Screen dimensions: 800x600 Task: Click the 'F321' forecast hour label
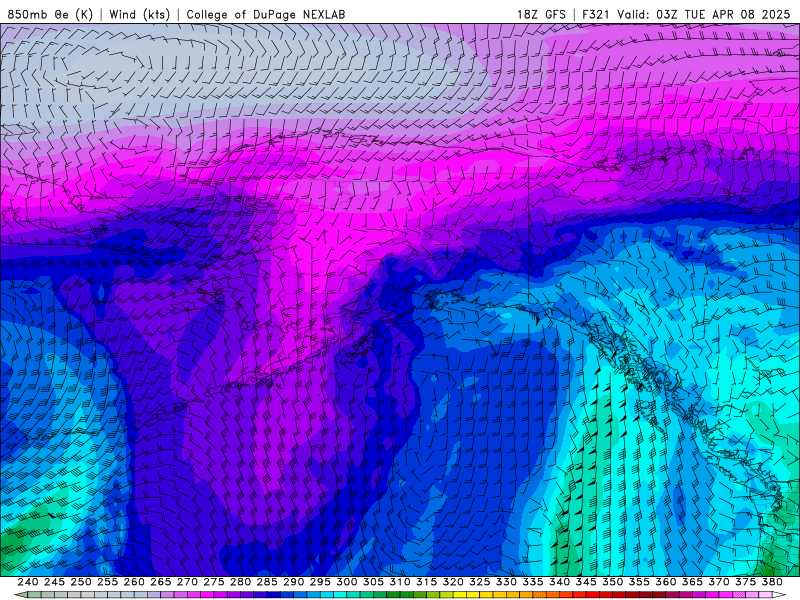click(x=595, y=14)
